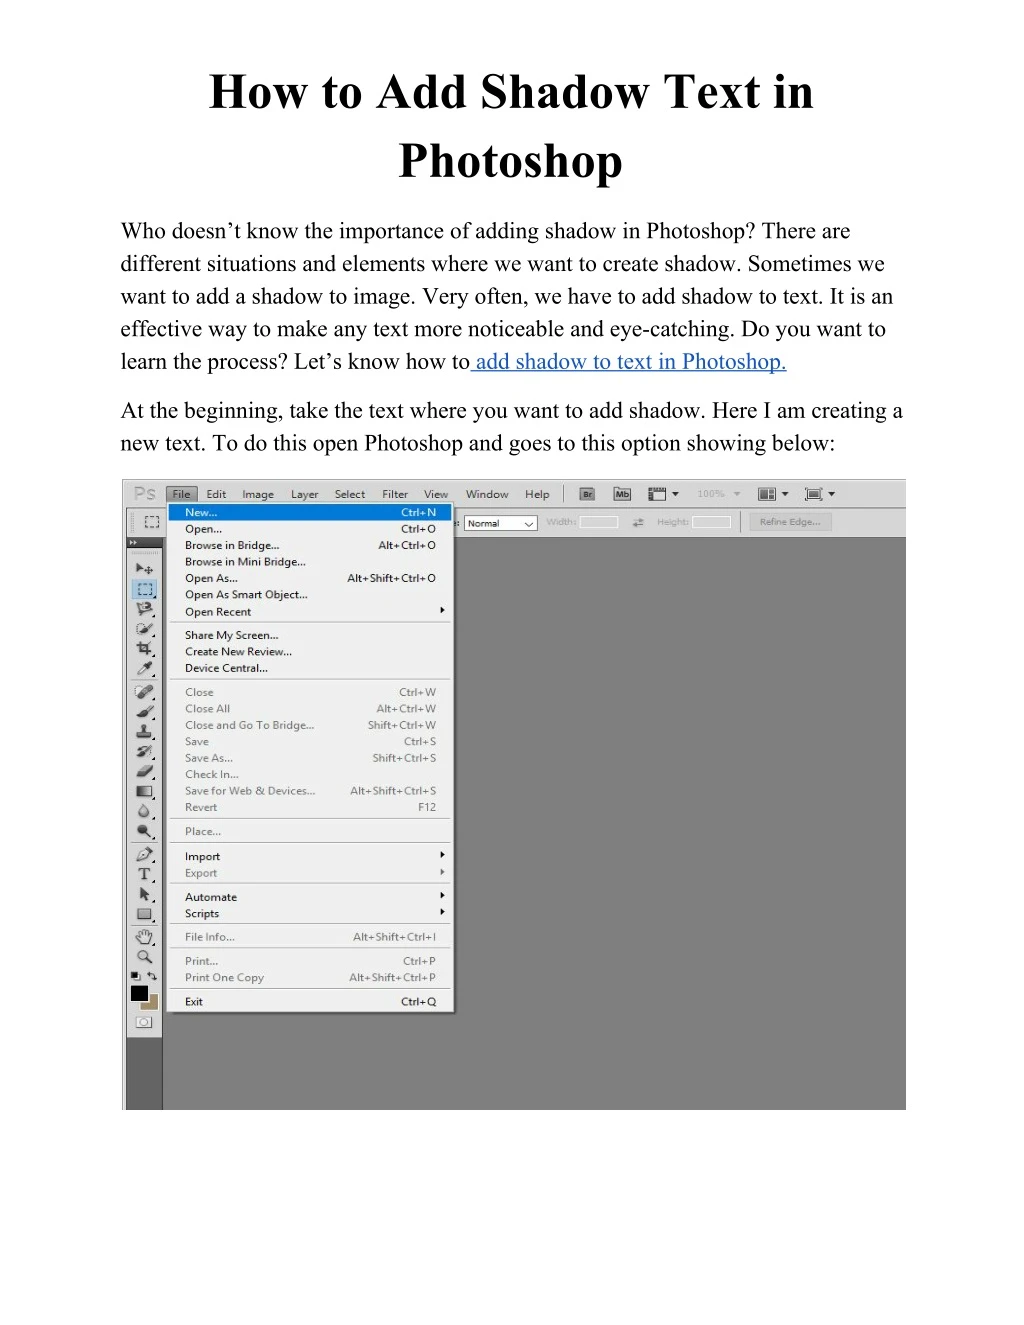This screenshot has height=1325, width=1024.
Task: Open the Normal style dropdown
Action: click(501, 523)
